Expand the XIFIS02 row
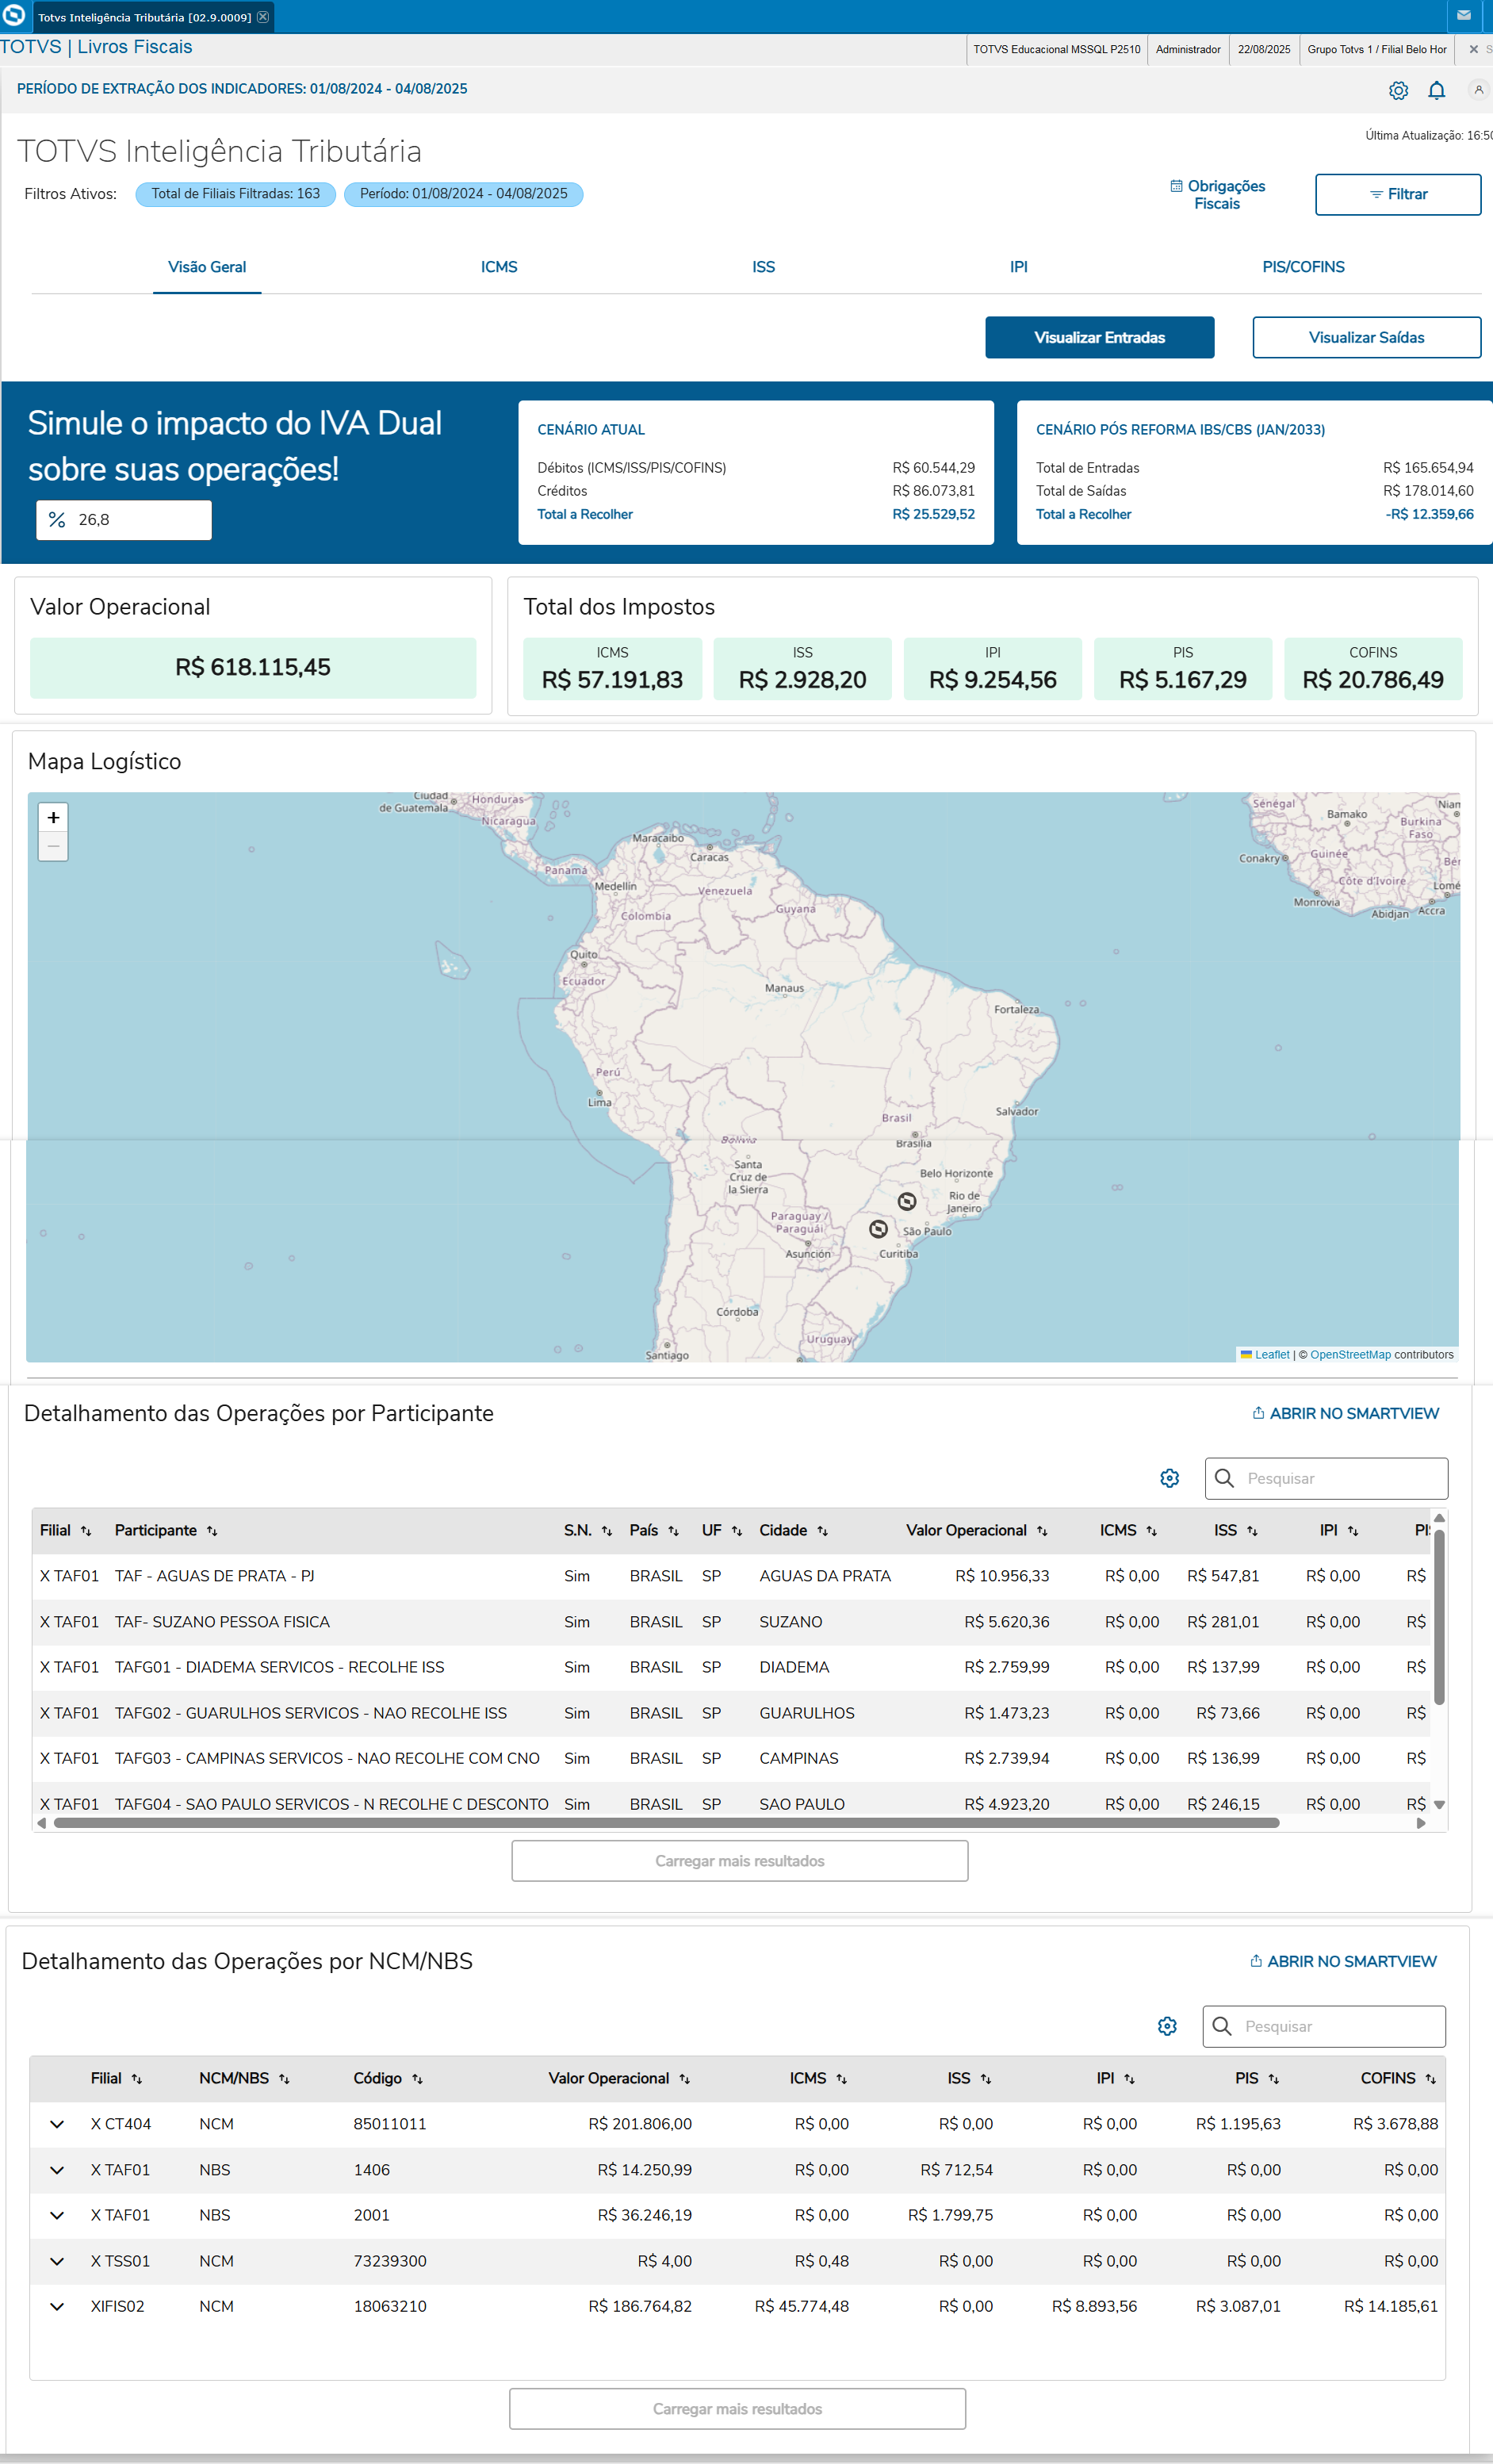The width and height of the screenshot is (1493, 2464). click(x=57, y=2306)
